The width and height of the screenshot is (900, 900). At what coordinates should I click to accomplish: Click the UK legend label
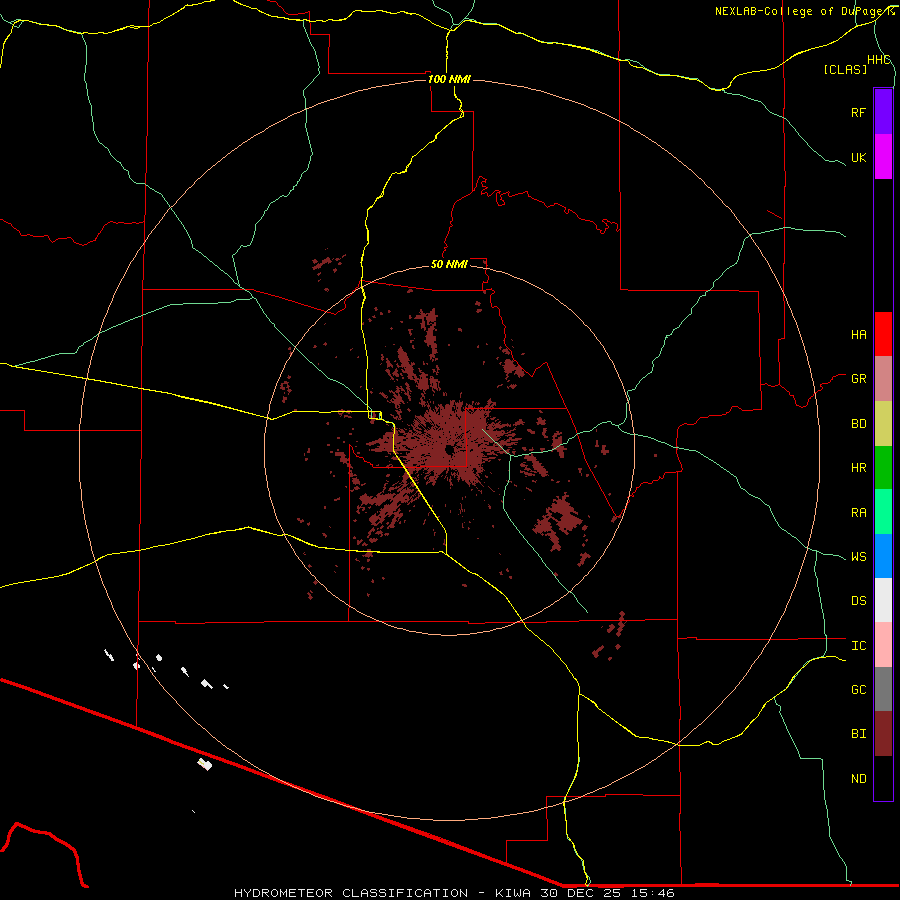point(858,157)
